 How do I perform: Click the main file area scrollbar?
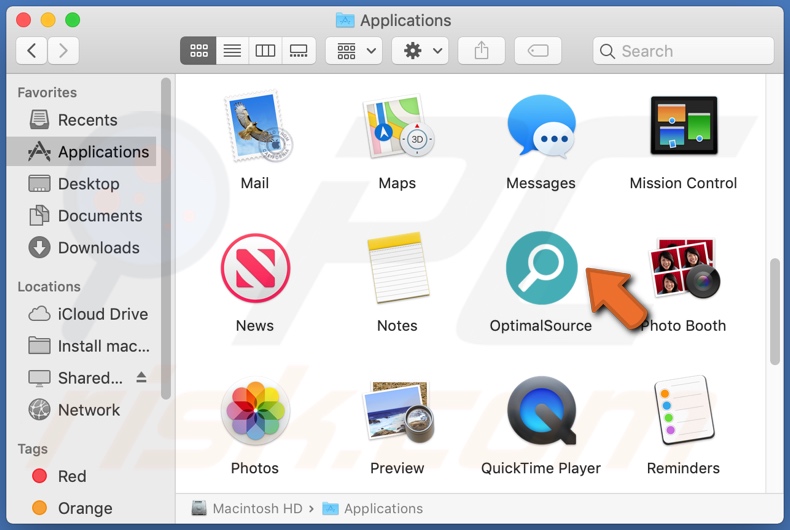(775, 311)
